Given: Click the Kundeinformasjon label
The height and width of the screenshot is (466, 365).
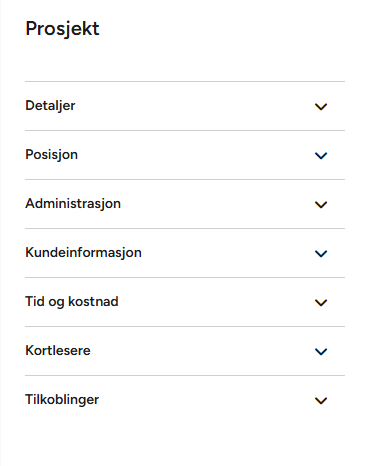Looking at the screenshot, I should (x=84, y=253).
